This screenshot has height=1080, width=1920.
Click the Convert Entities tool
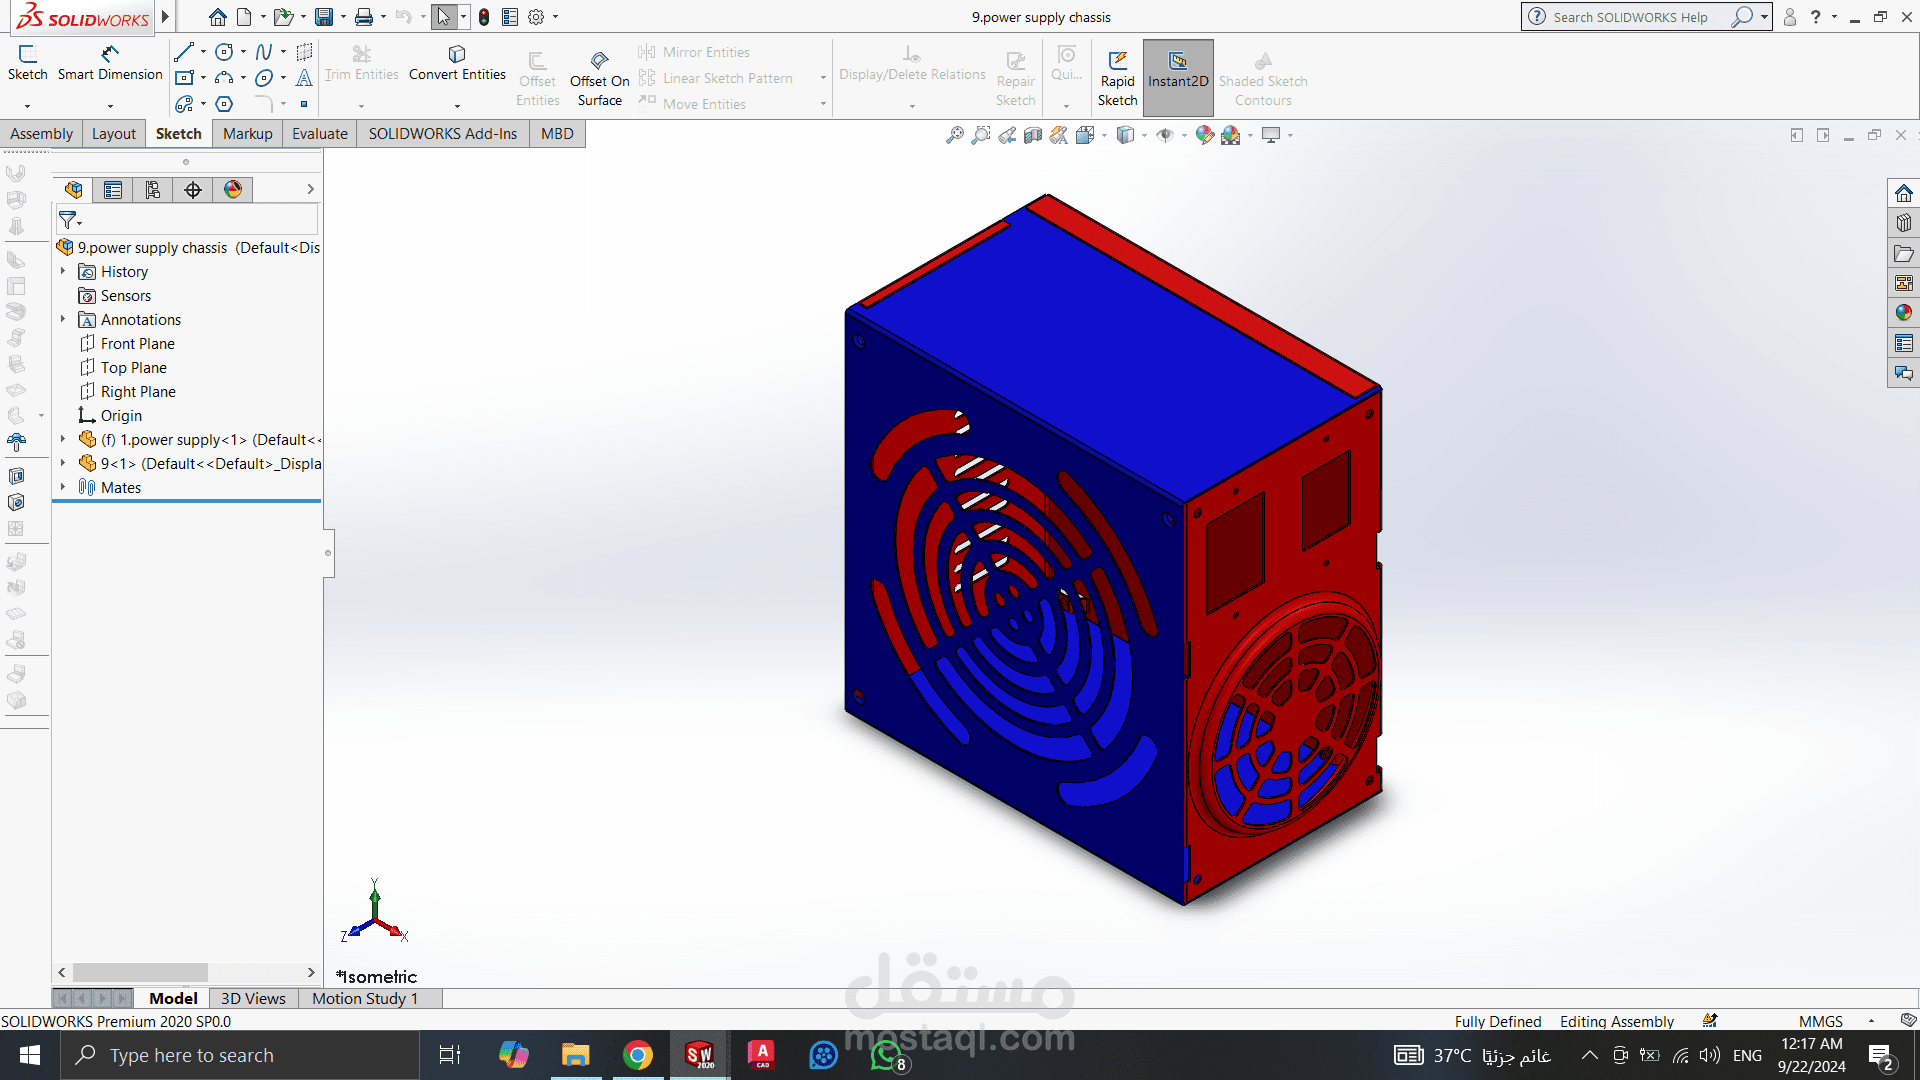click(457, 62)
